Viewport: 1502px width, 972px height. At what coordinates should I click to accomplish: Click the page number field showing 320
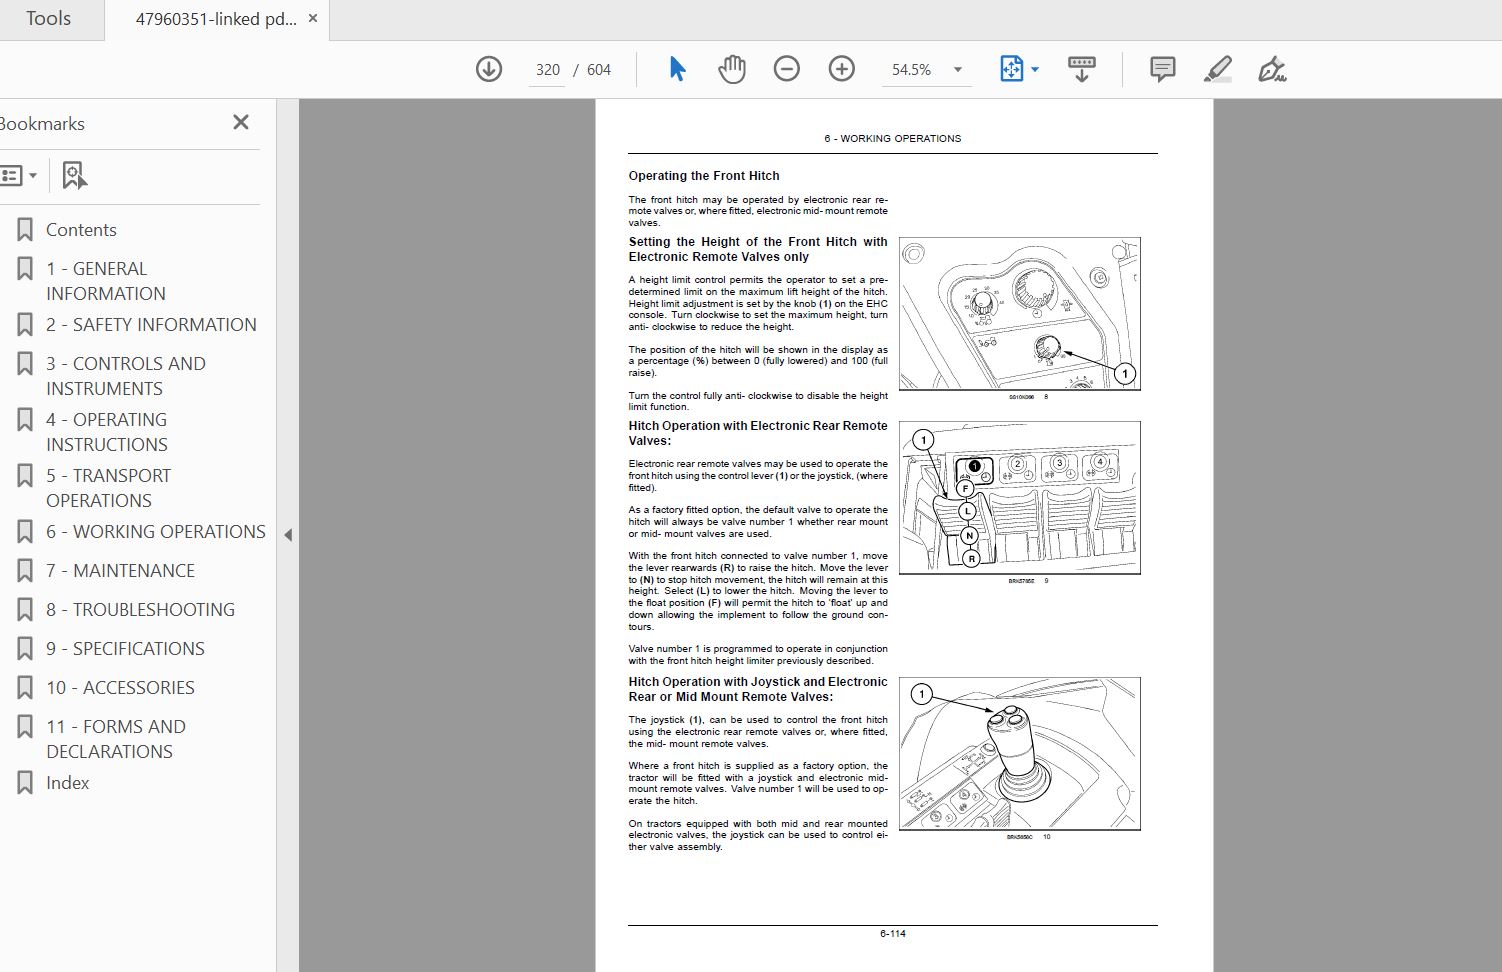tap(547, 70)
